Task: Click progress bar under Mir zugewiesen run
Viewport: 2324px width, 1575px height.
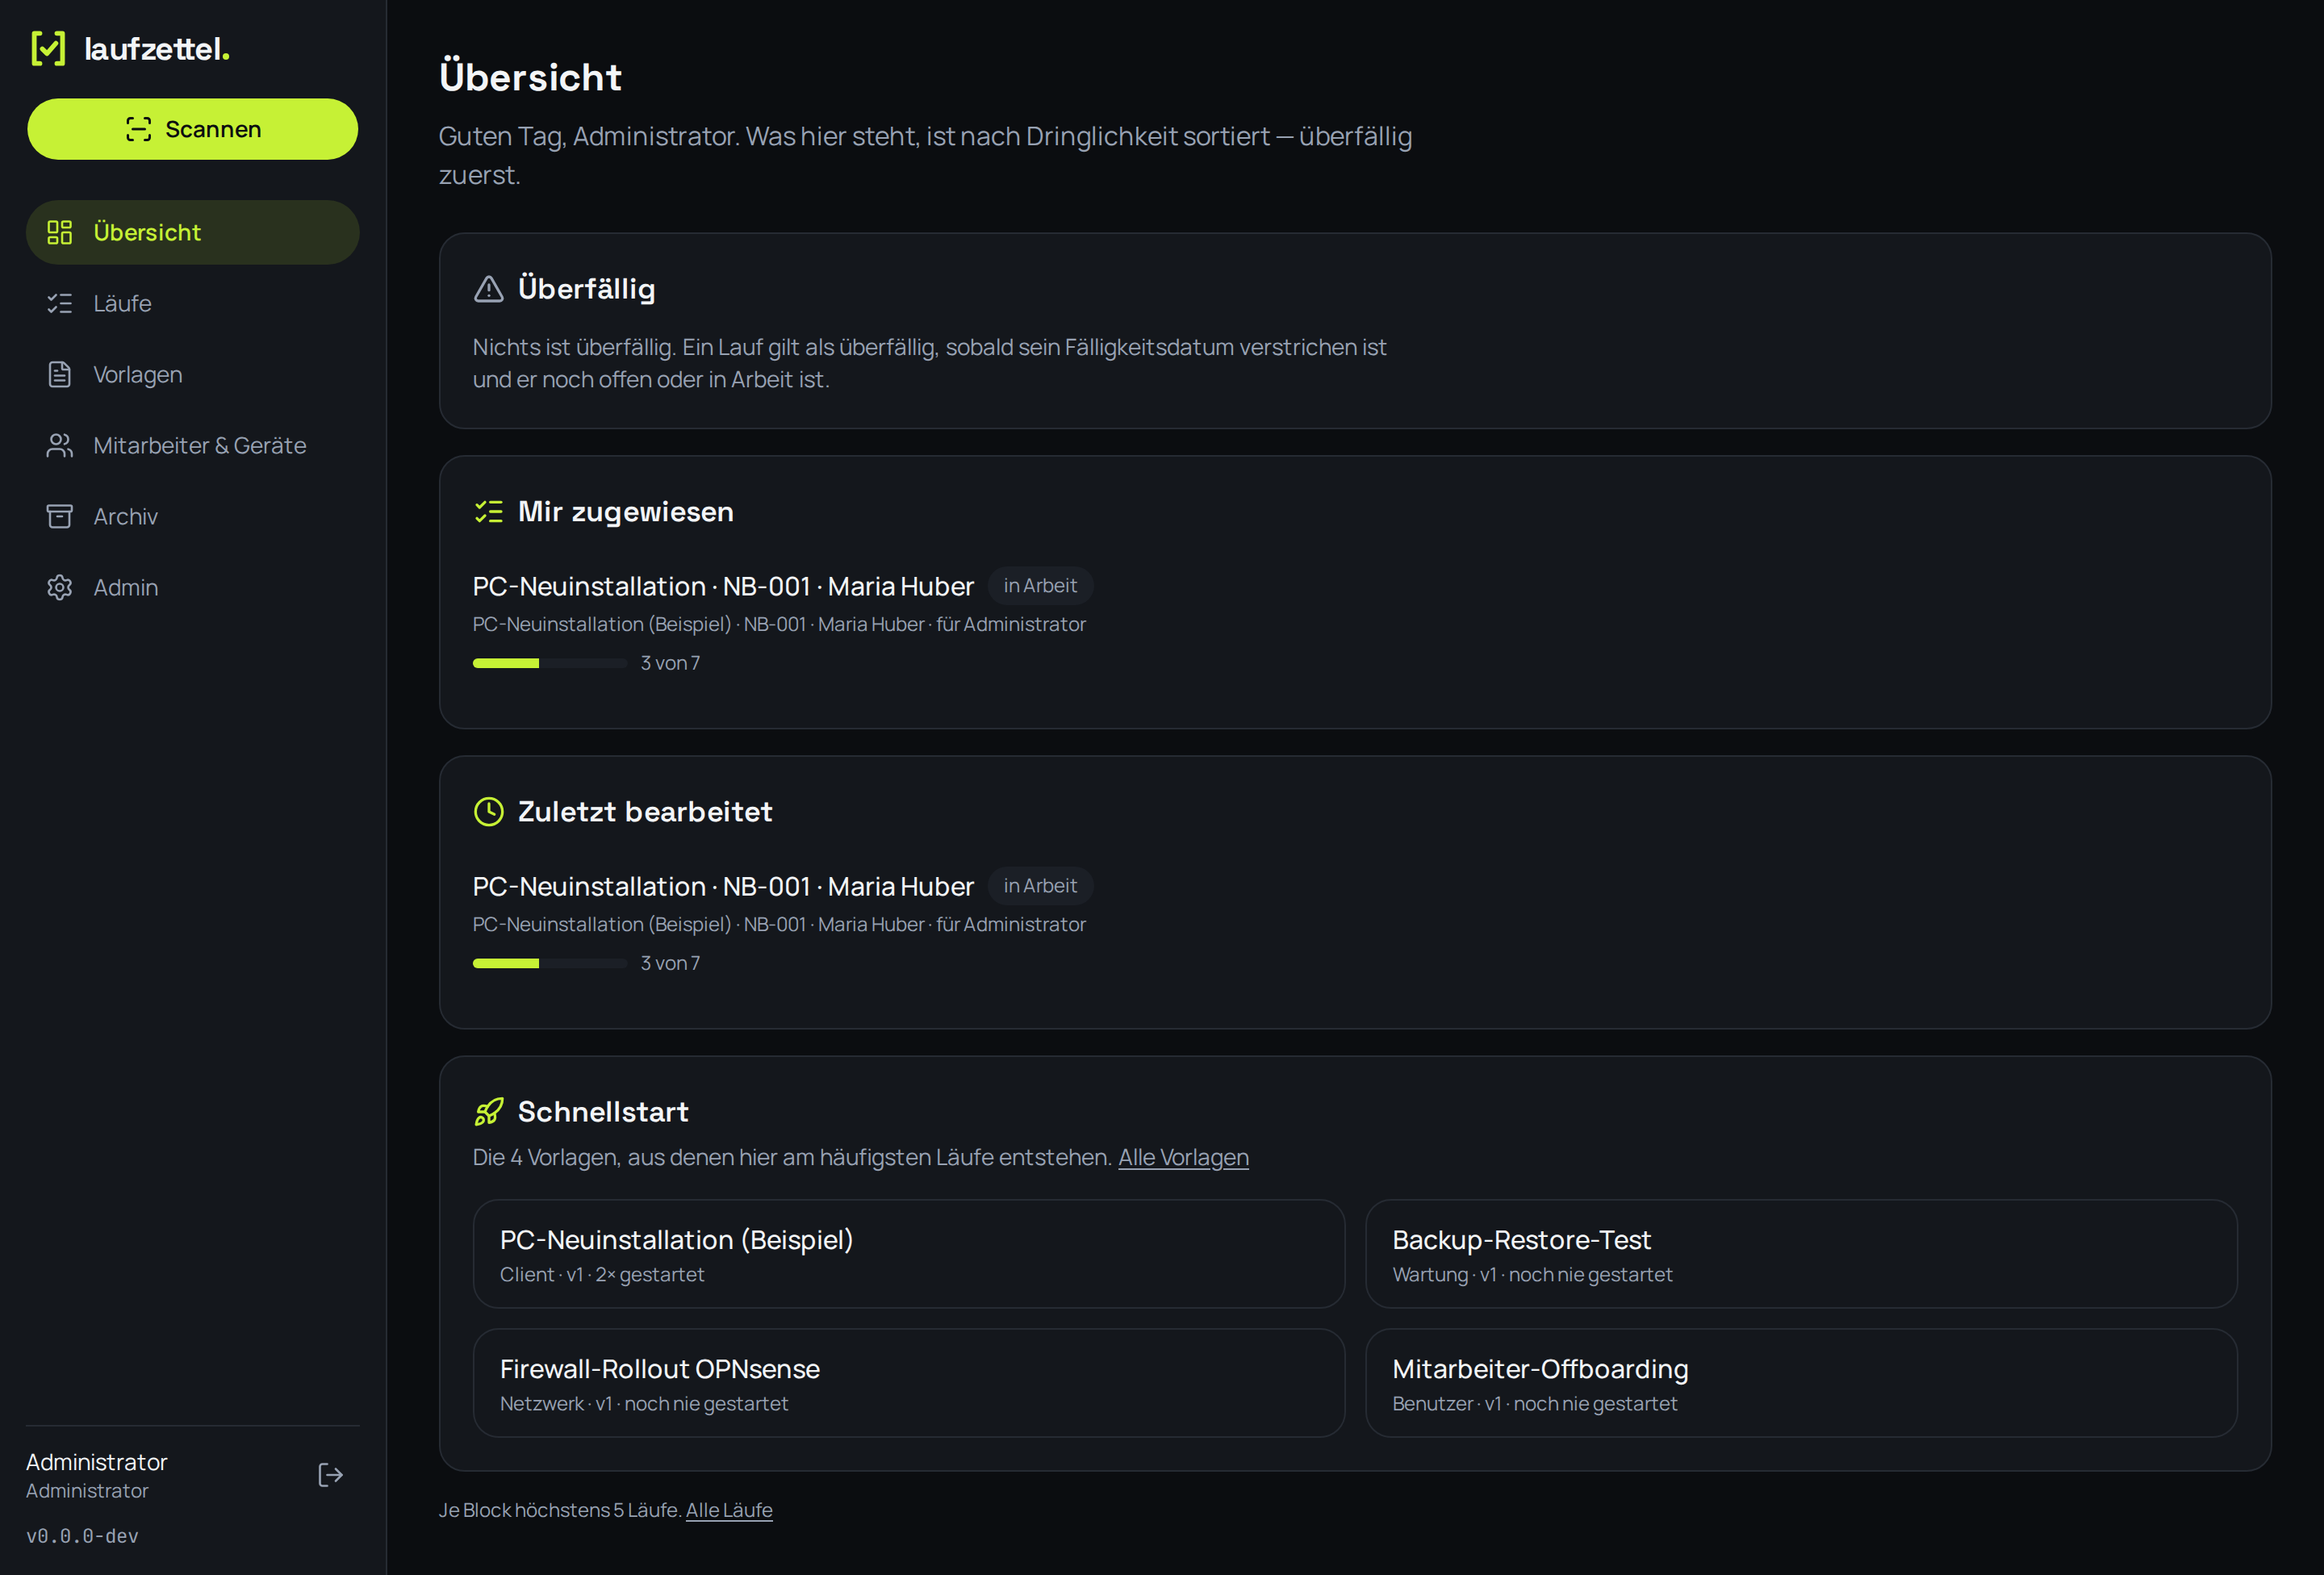Action: click(x=549, y=663)
